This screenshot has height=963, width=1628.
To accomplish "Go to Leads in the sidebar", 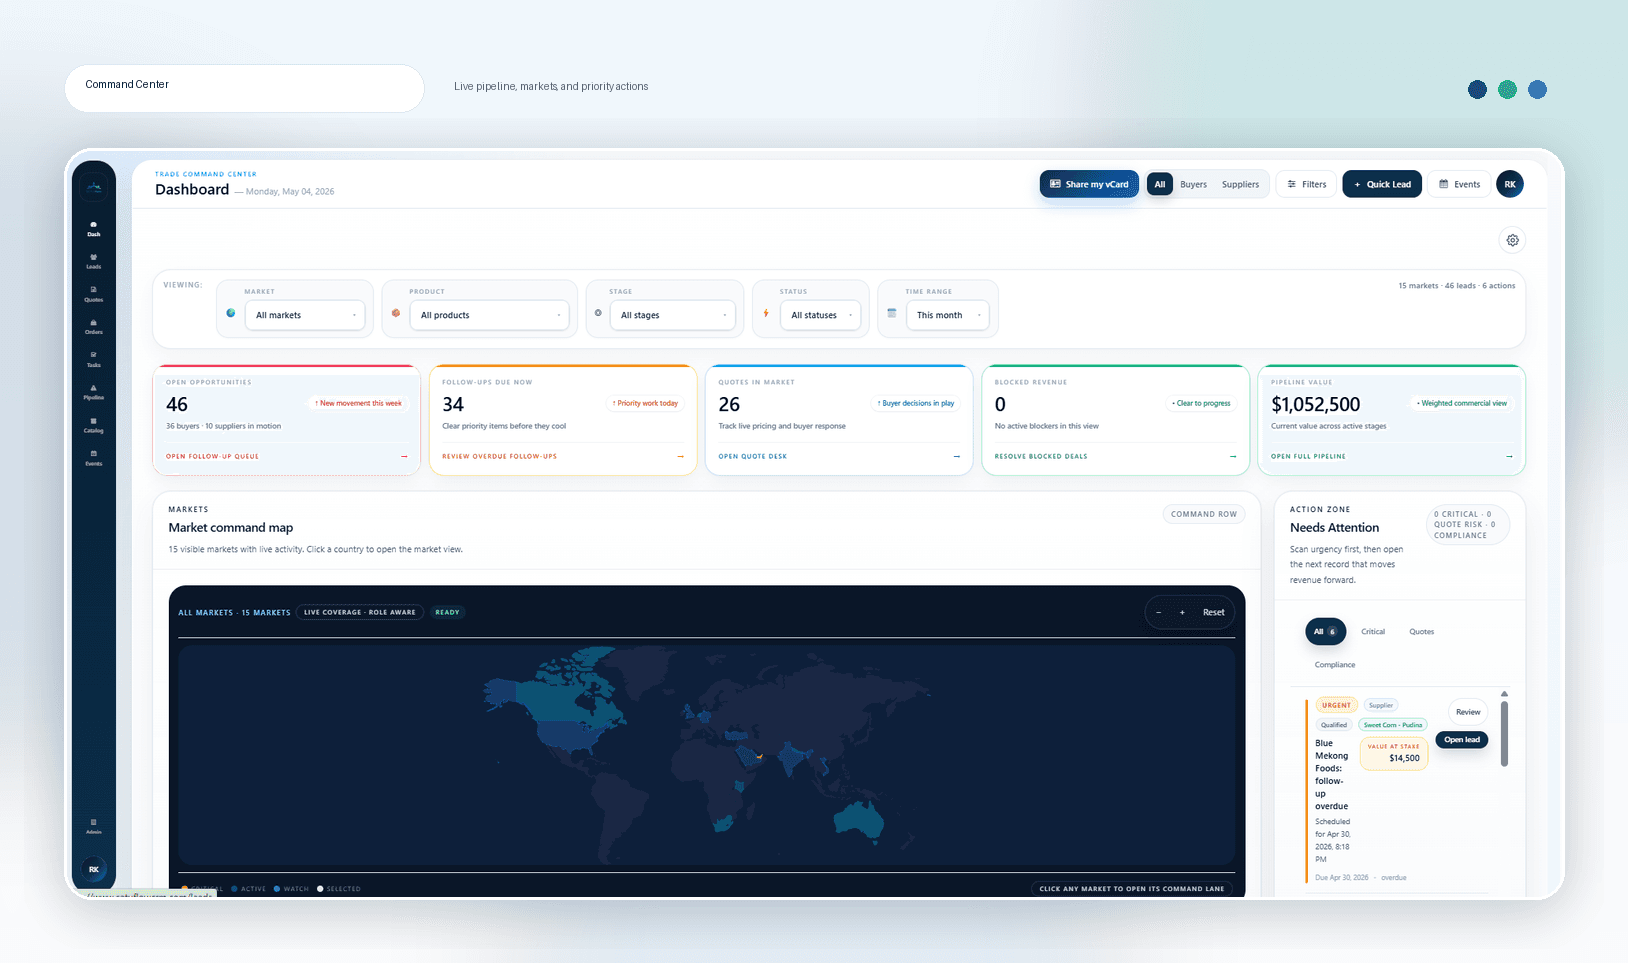I will pyautogui.click(x=94, y=261).
